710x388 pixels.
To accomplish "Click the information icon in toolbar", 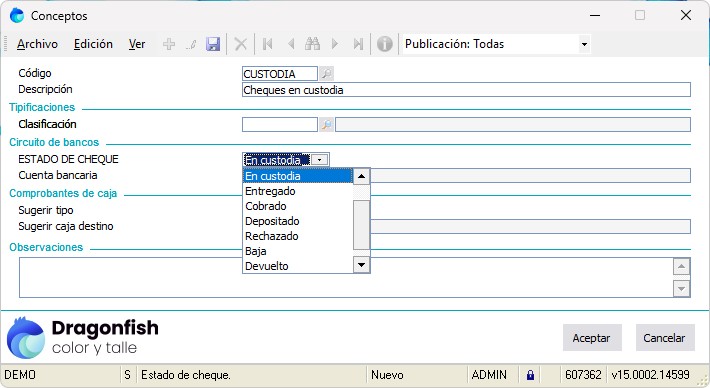I will point(384,44).
